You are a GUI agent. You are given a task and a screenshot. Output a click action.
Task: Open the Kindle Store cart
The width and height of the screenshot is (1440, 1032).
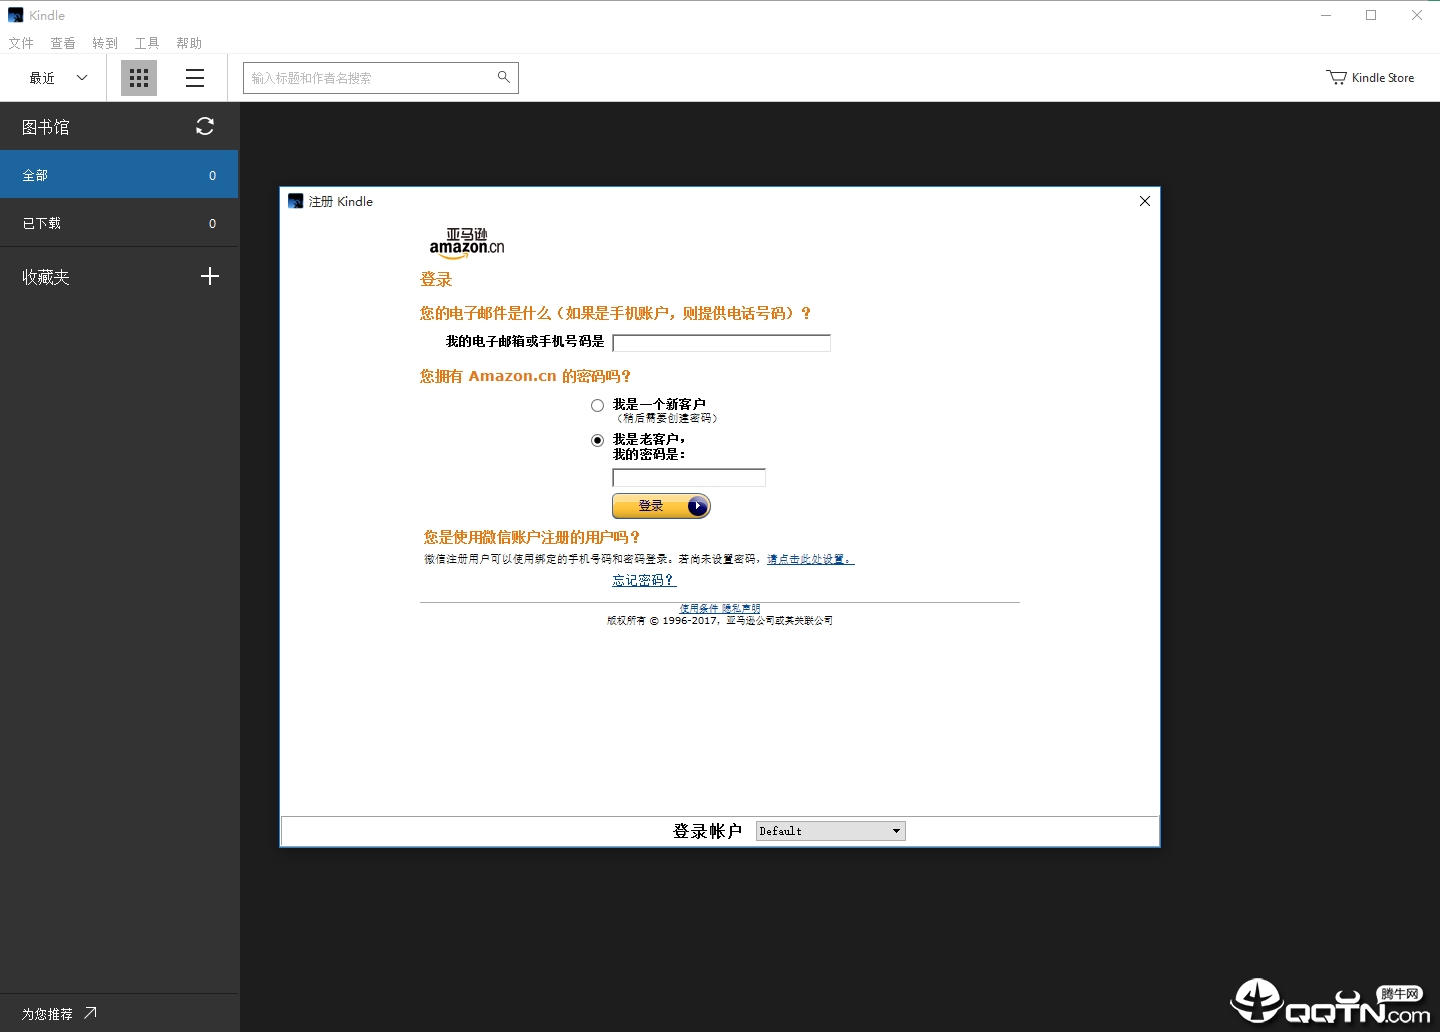pyautogui.click(x=1370, y=77)
